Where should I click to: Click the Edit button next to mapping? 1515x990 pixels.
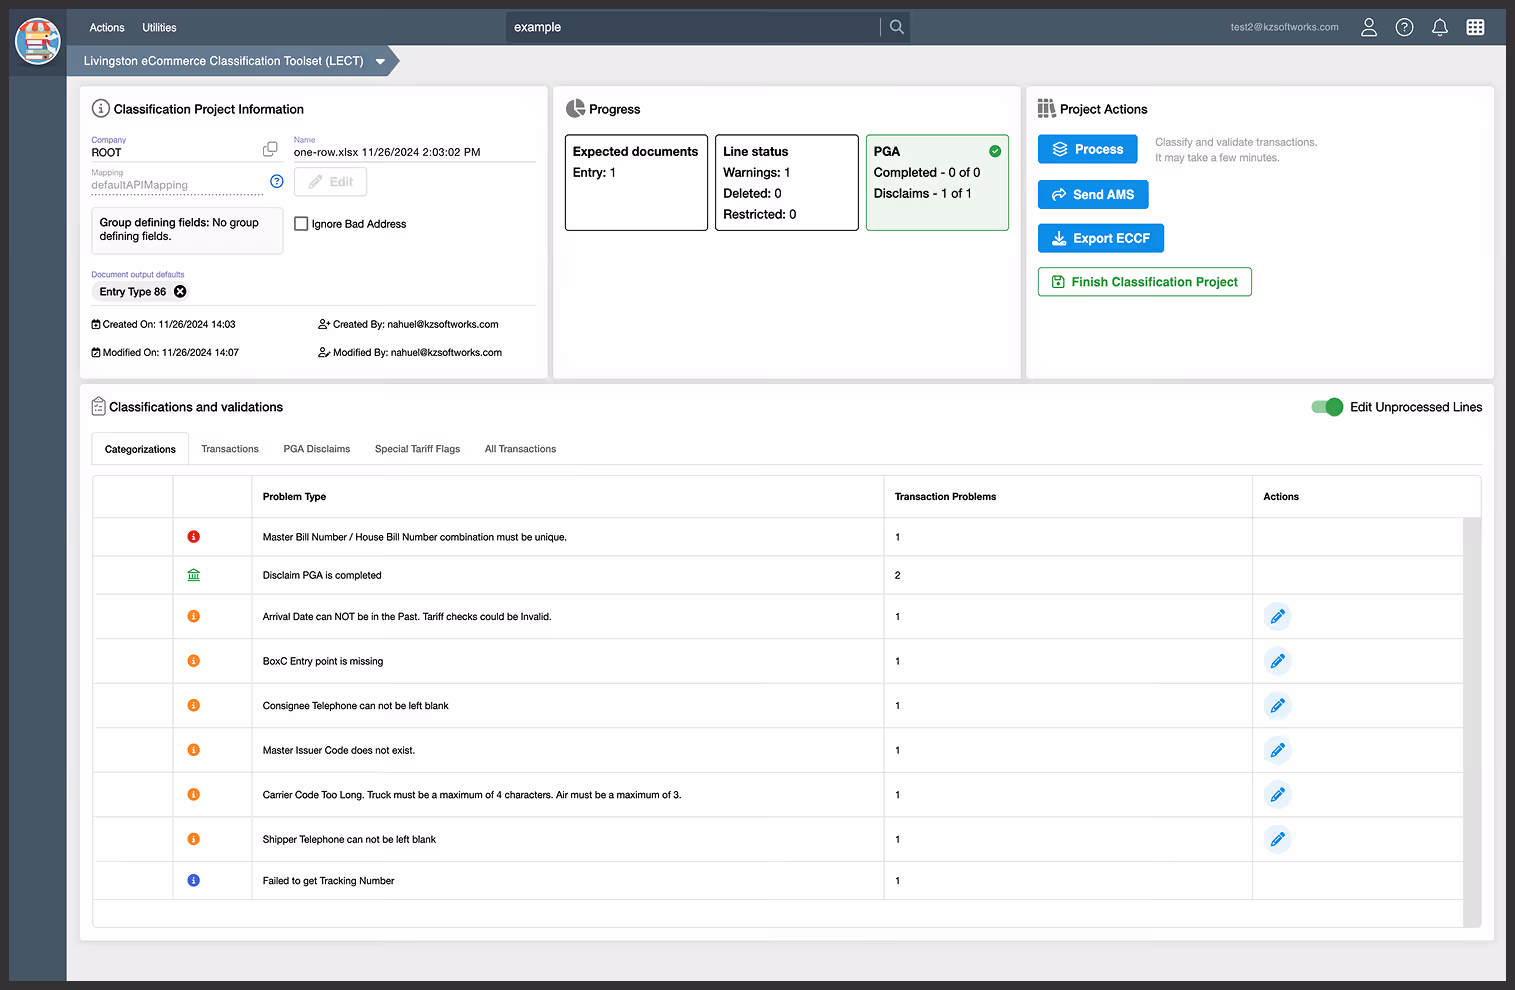pos(330,182)
